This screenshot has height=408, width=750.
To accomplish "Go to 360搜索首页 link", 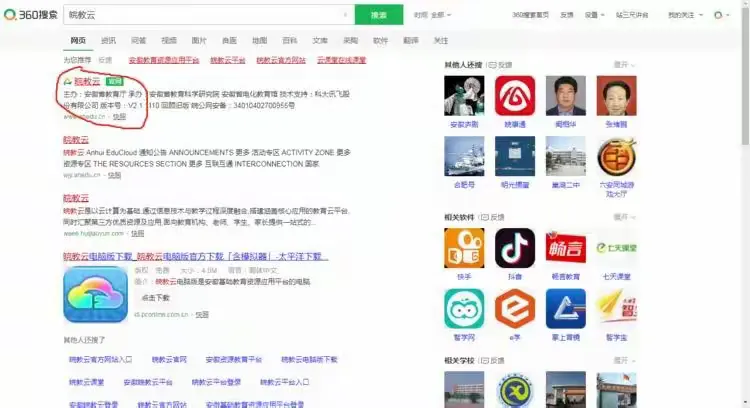I will click(x=530, y=15).
